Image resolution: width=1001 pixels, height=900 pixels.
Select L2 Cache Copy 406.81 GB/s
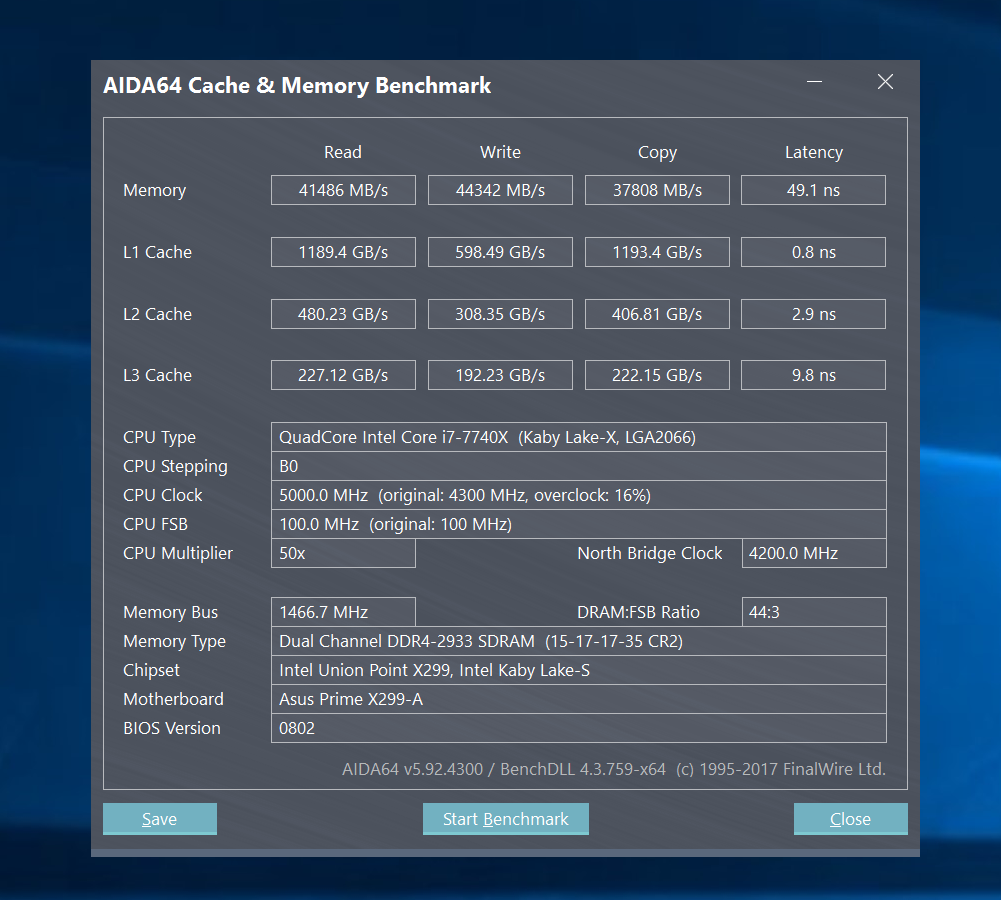657,314
